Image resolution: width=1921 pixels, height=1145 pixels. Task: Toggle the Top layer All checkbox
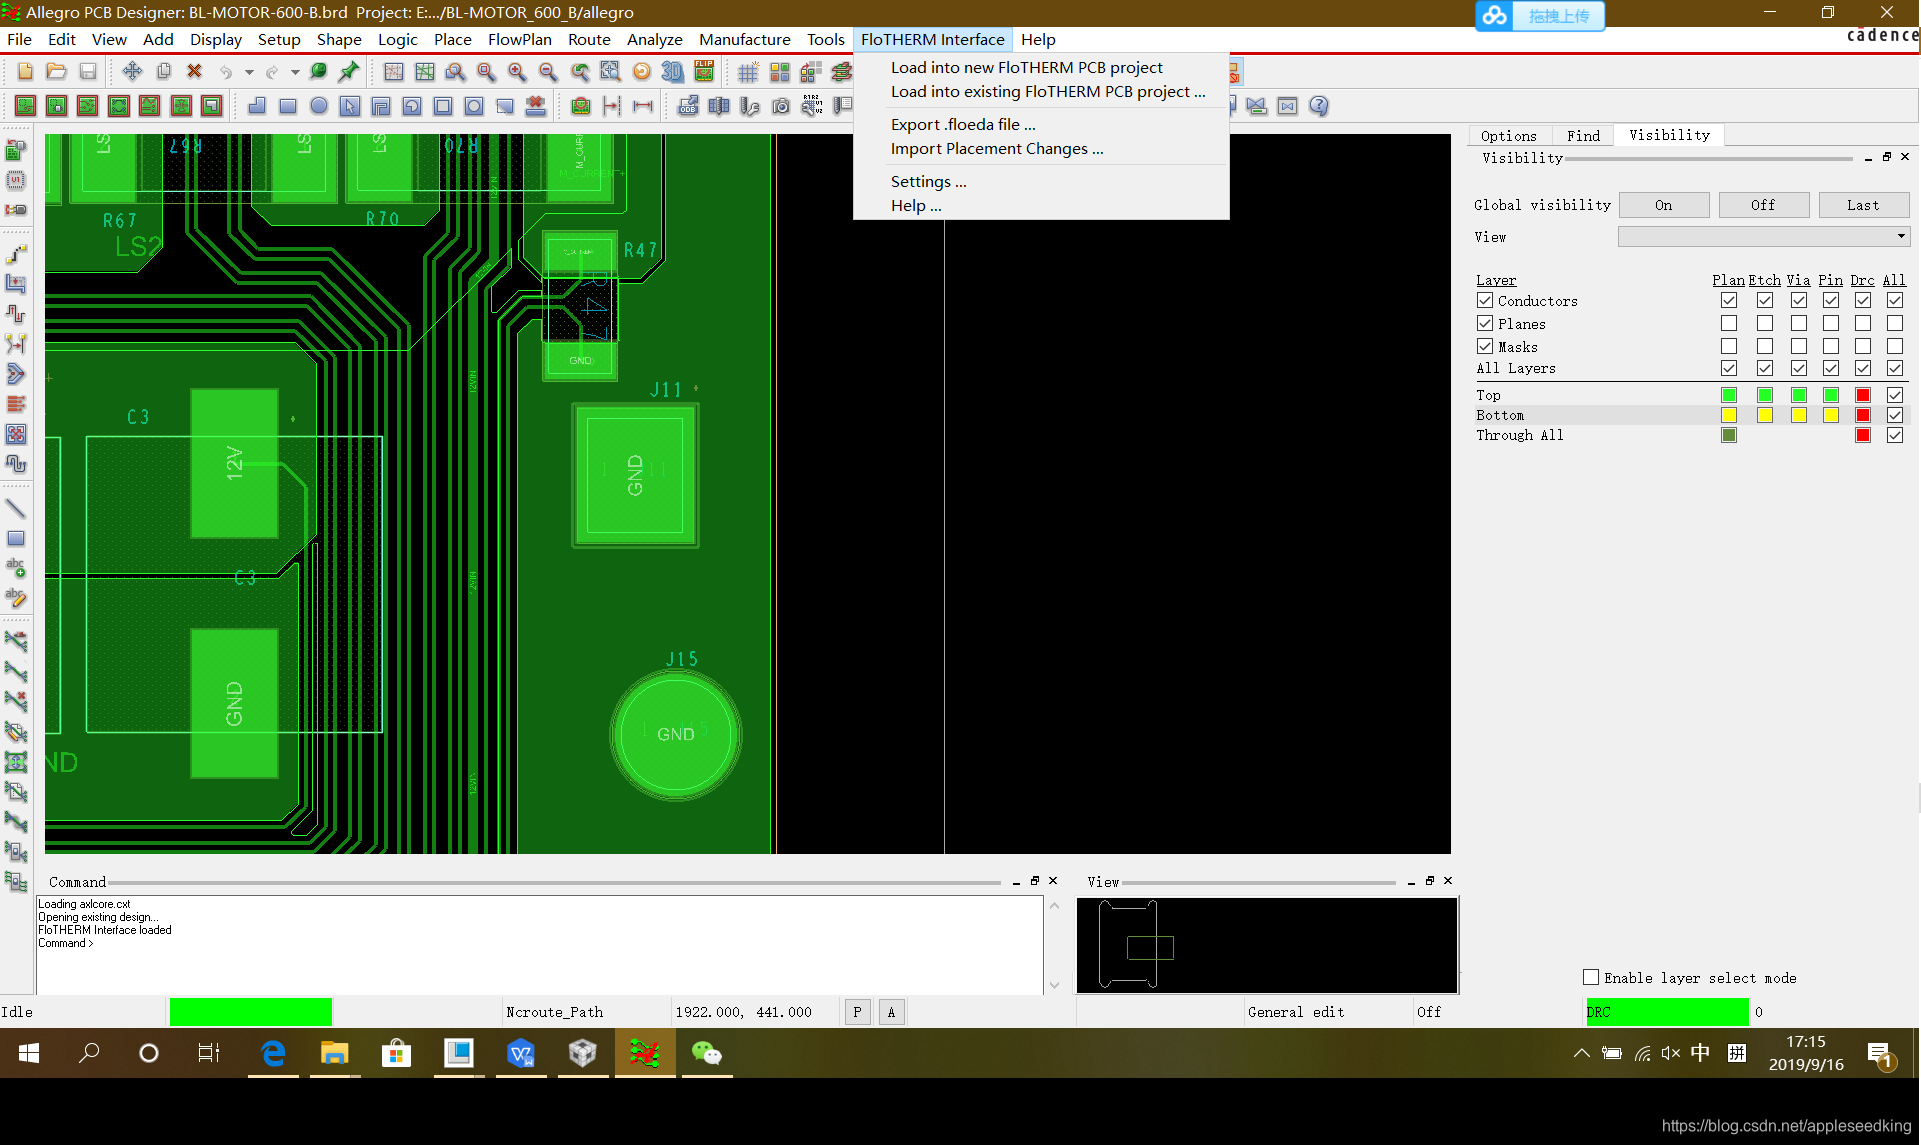[x=1895, y=396]
